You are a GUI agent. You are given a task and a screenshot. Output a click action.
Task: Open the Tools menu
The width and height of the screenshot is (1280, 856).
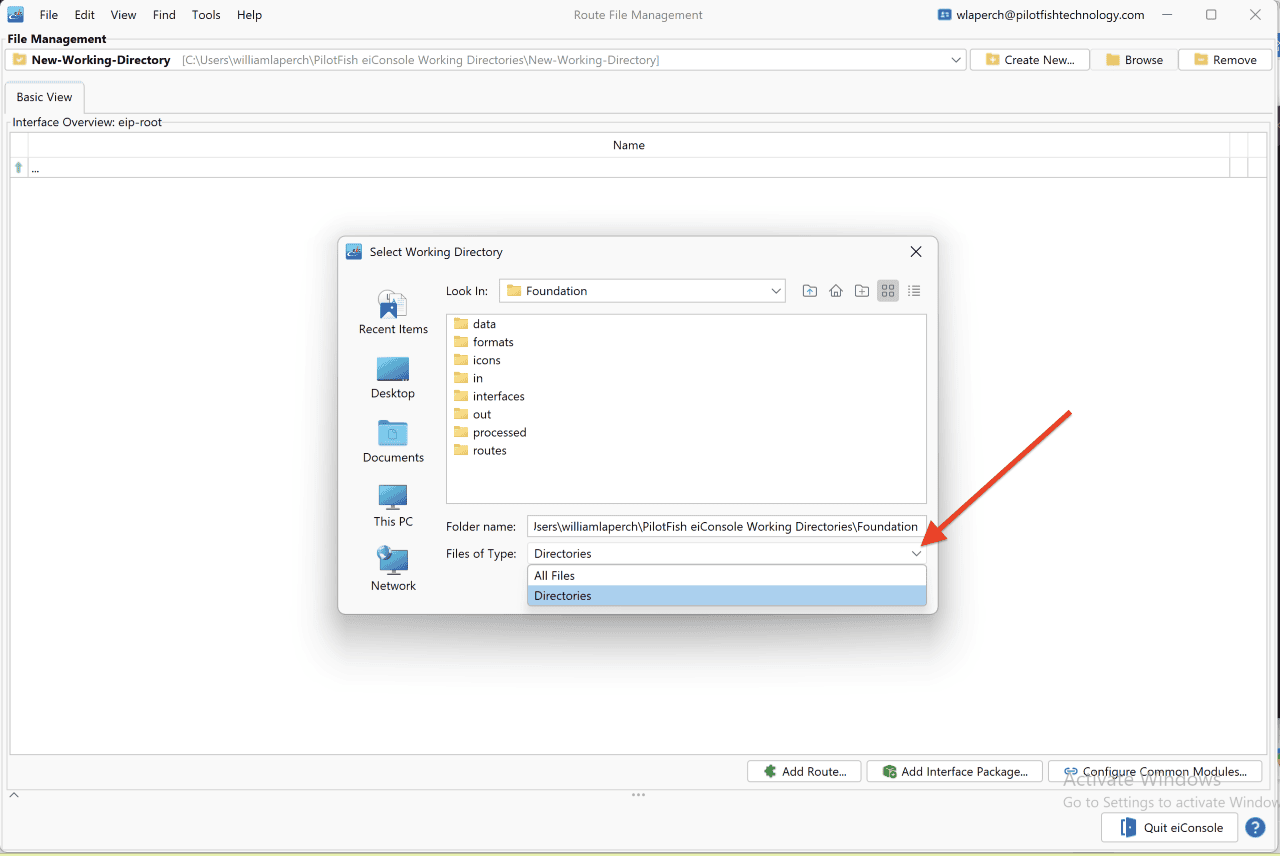coord(206,15)
